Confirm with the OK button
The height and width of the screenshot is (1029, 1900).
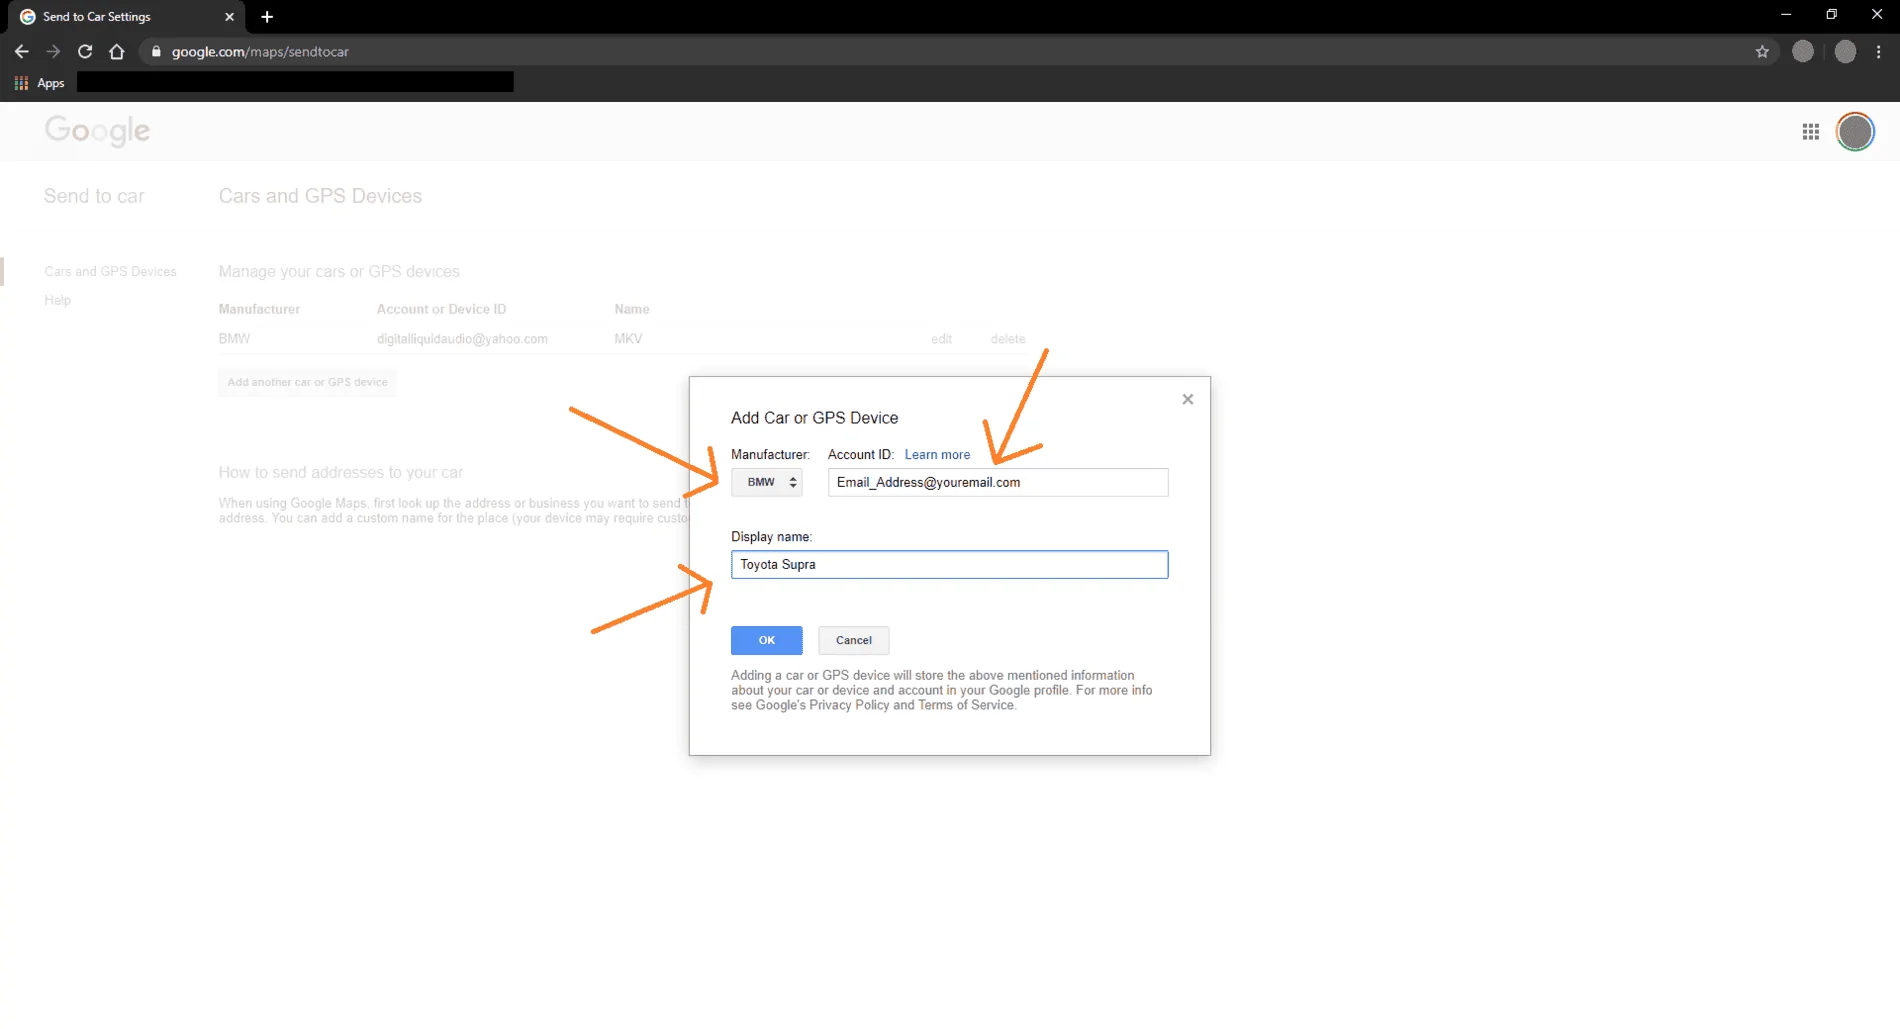pyautogui.click(x=766, y=640)
